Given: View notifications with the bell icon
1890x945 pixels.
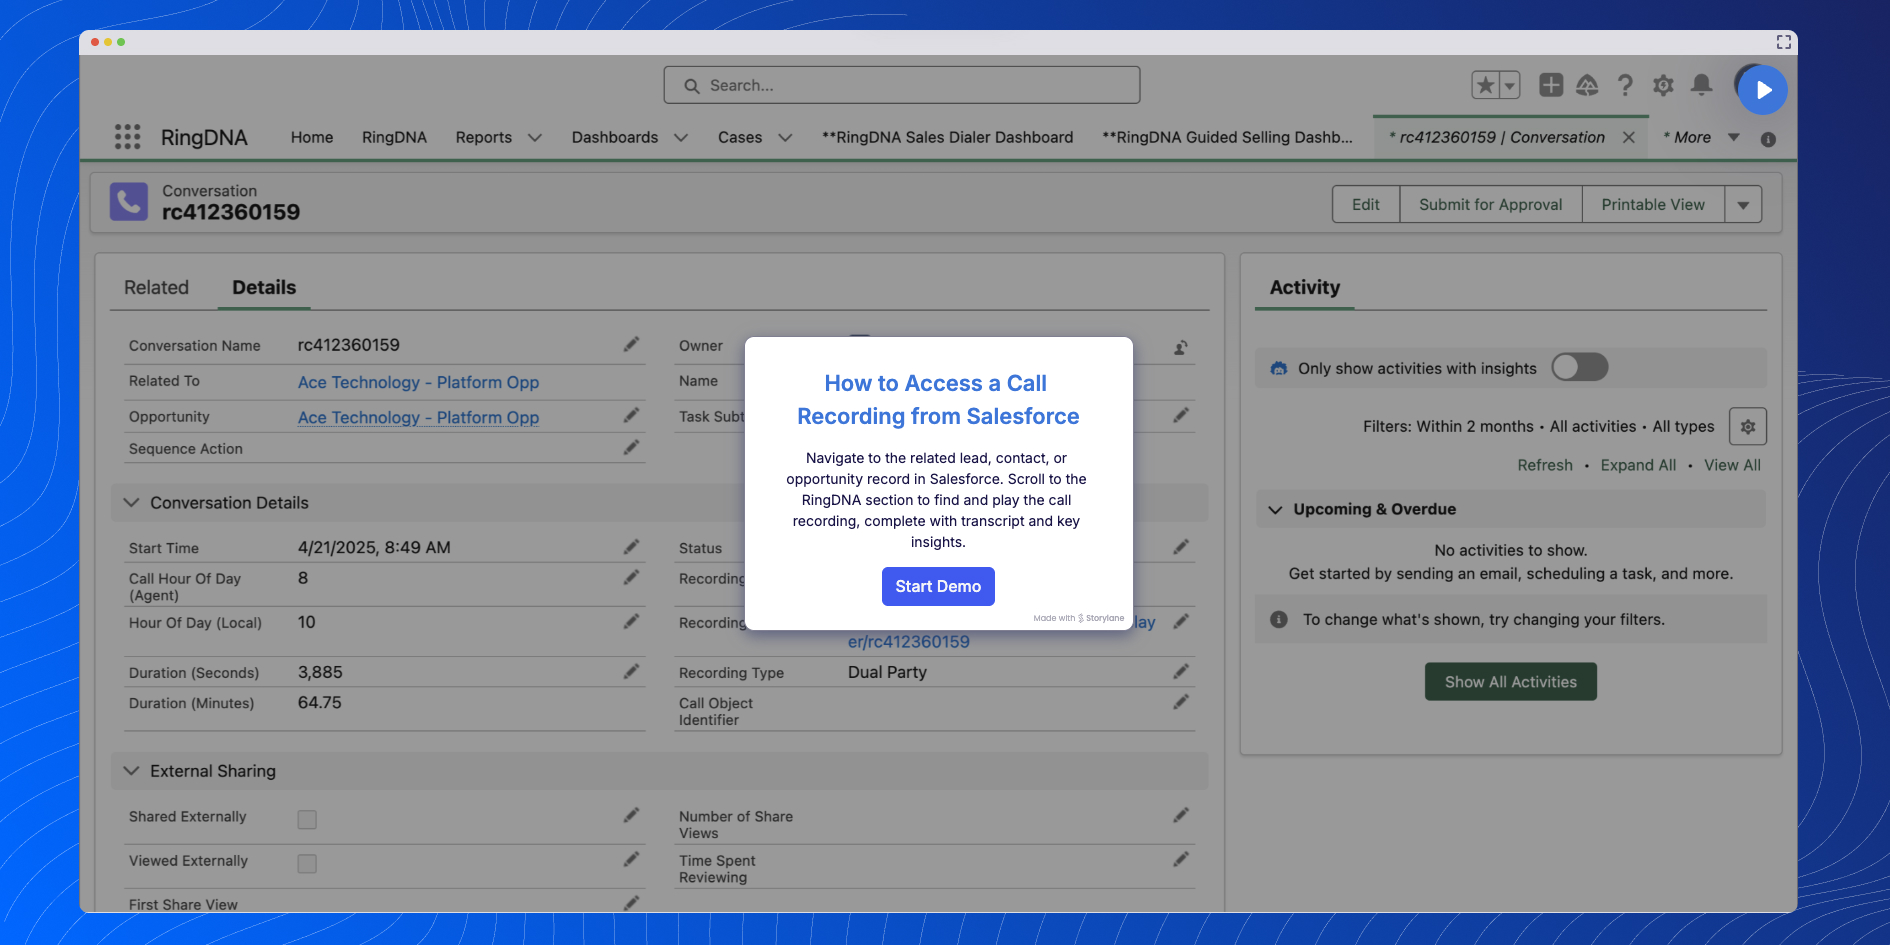Looking at the screenshot, I should point(1701,85).
